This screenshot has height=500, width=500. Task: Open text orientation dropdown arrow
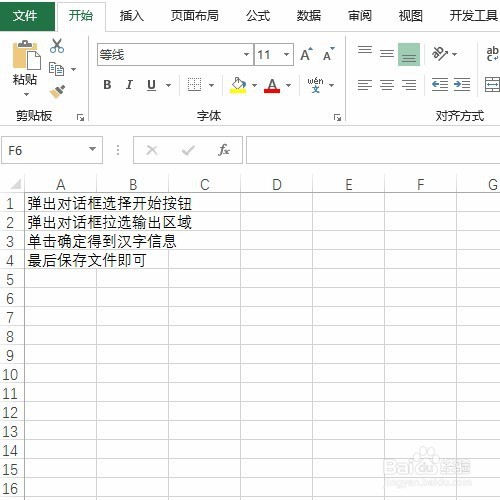[454, 54]
